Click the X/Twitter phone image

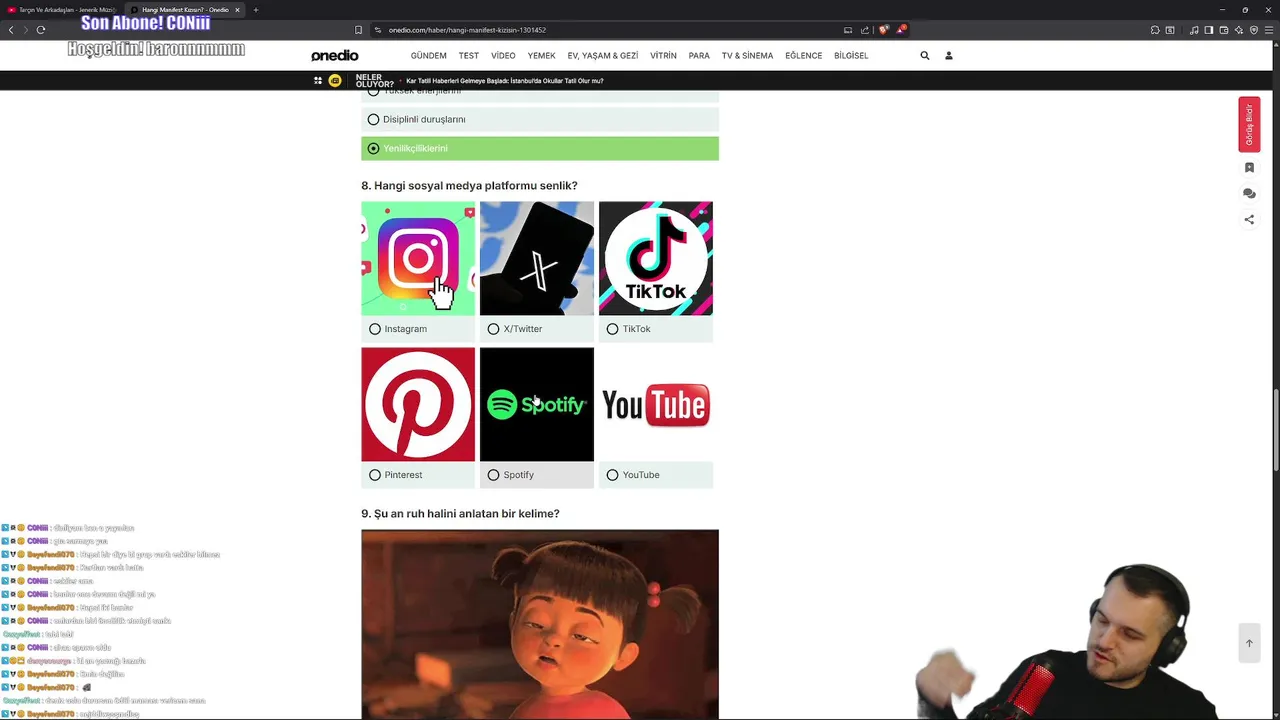click(x=537, y=258)
